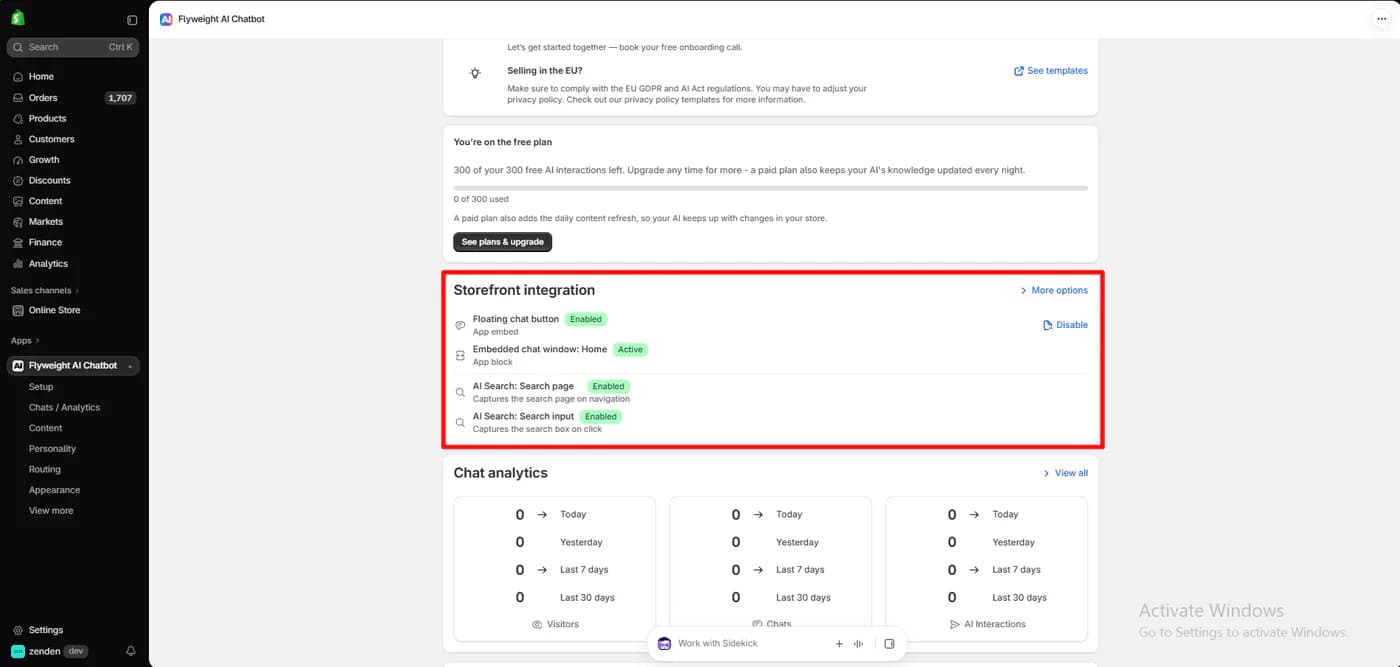Click the AI Search: Search page magnifier icon
1400x667 pixels.
460,392
